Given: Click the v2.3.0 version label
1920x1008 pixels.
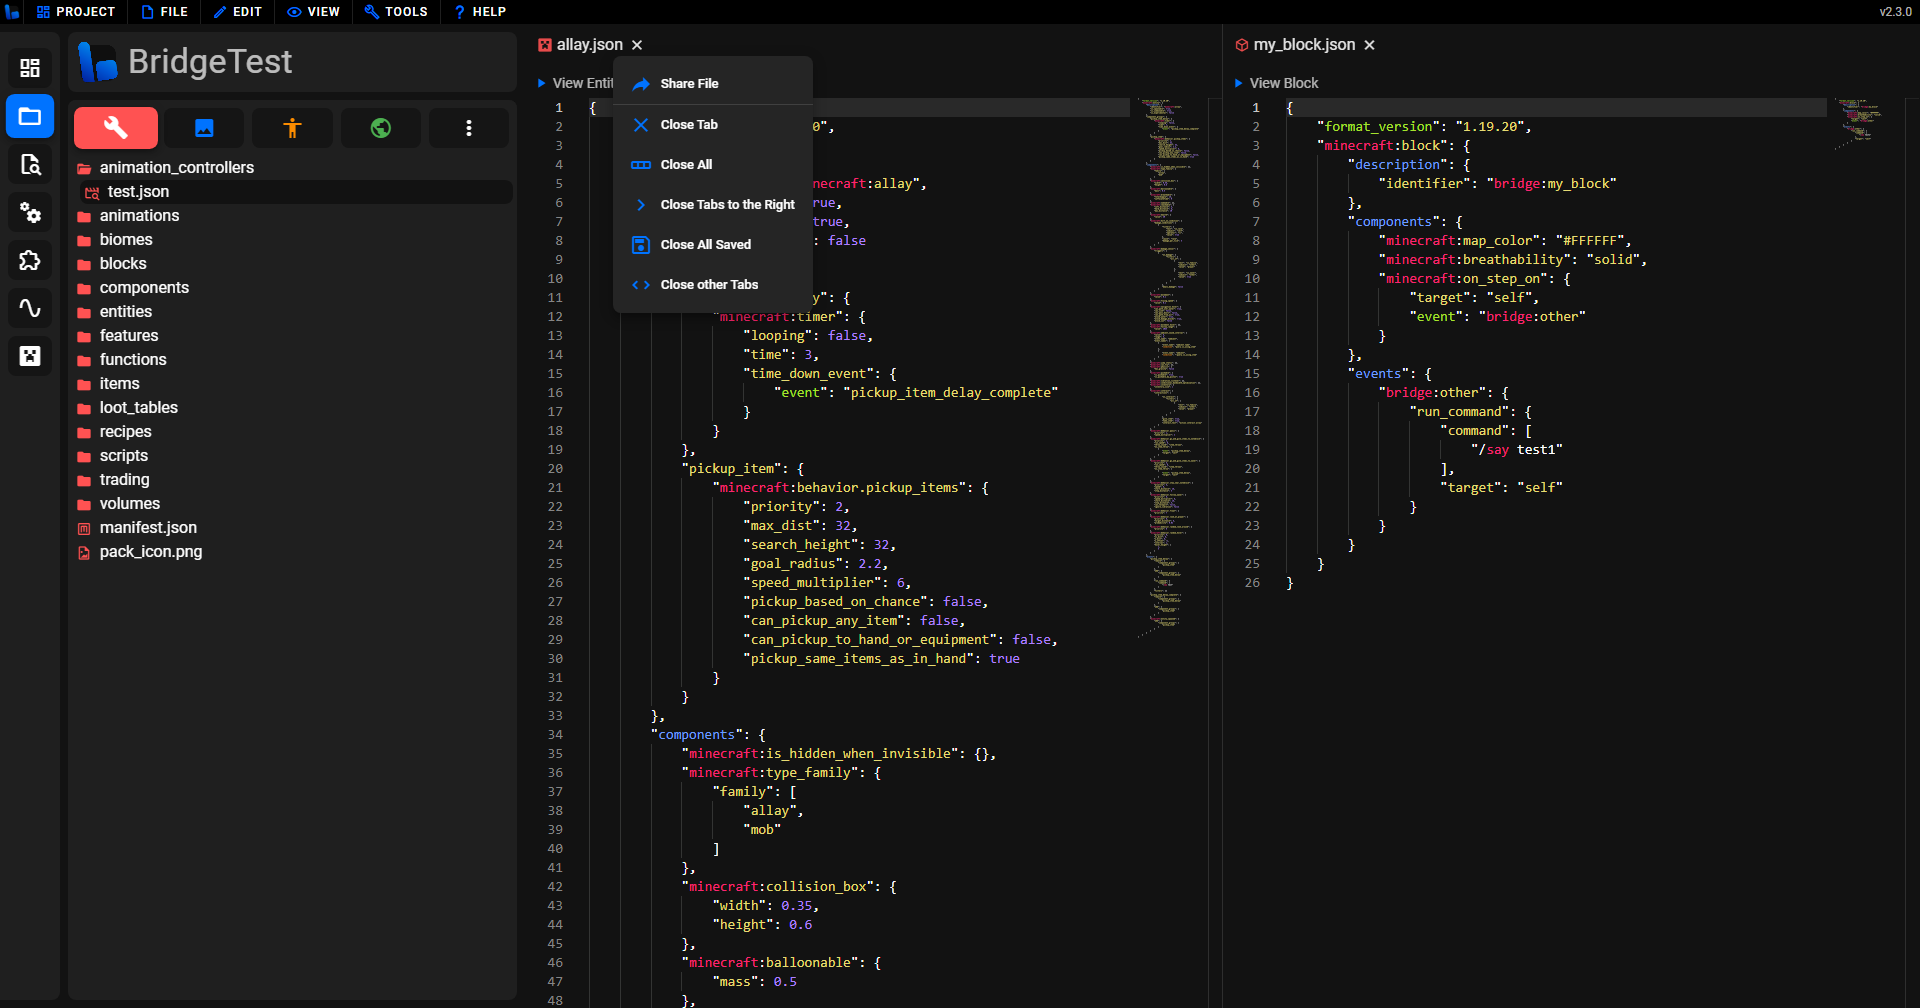Looking at the screenshot, I should [1895, 12].
